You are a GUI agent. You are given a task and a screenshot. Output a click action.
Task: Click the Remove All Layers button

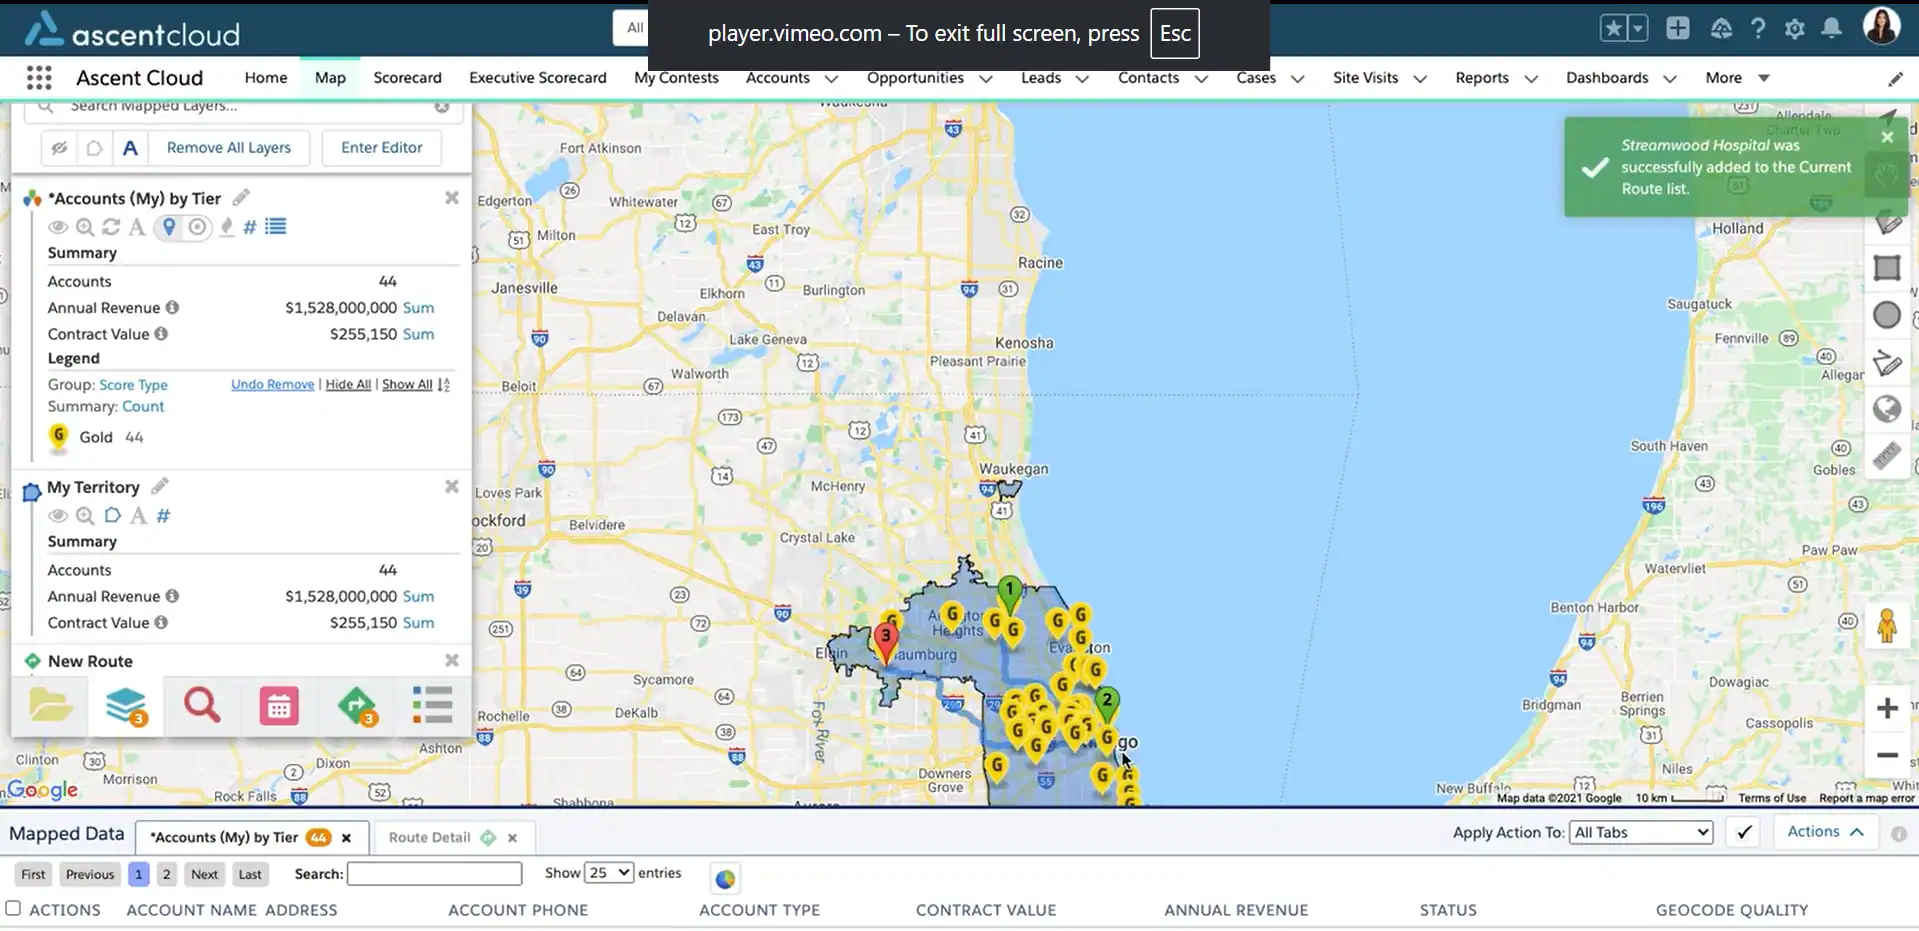229,147
